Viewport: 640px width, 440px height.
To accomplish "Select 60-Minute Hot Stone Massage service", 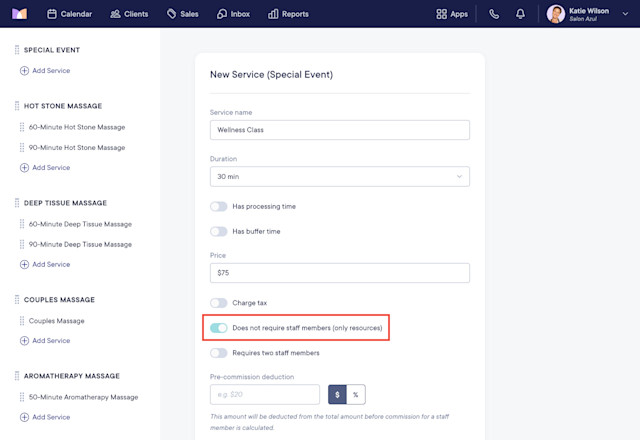I will (77, 127).
